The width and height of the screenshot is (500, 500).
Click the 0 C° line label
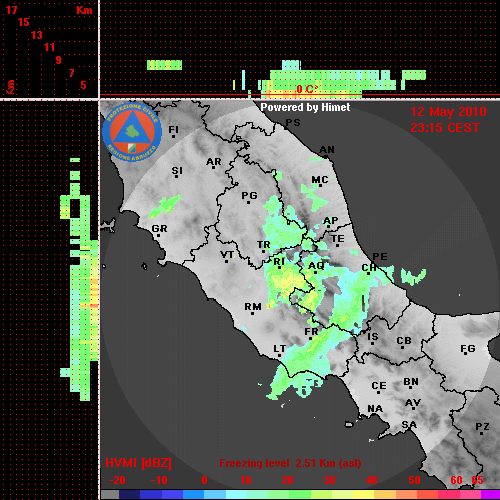click(x=306, y=89)
